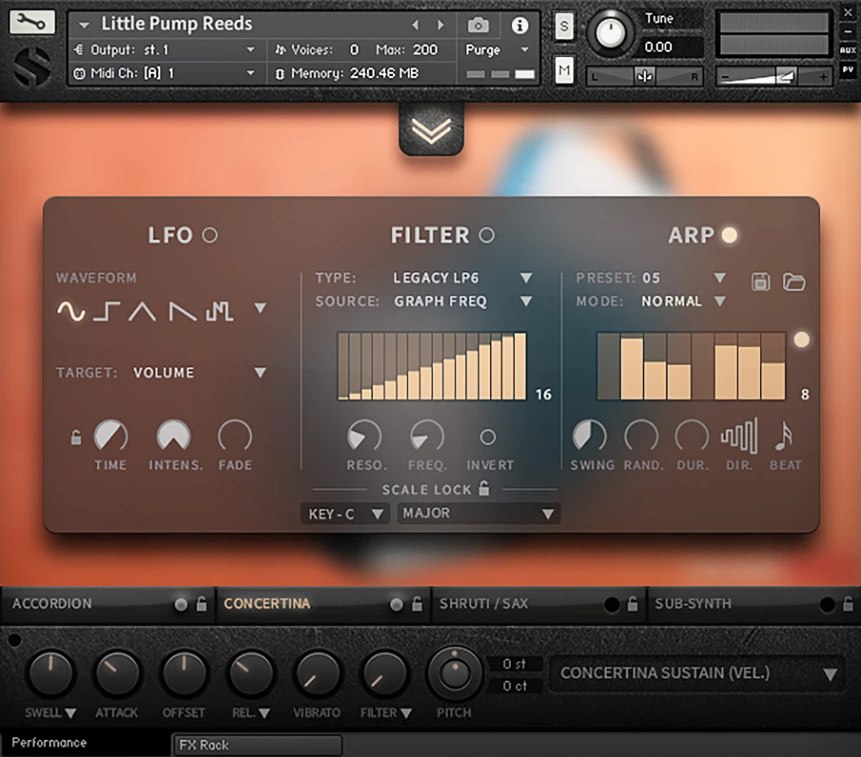Click the Solo S button
861x757 pixels.
565,25
